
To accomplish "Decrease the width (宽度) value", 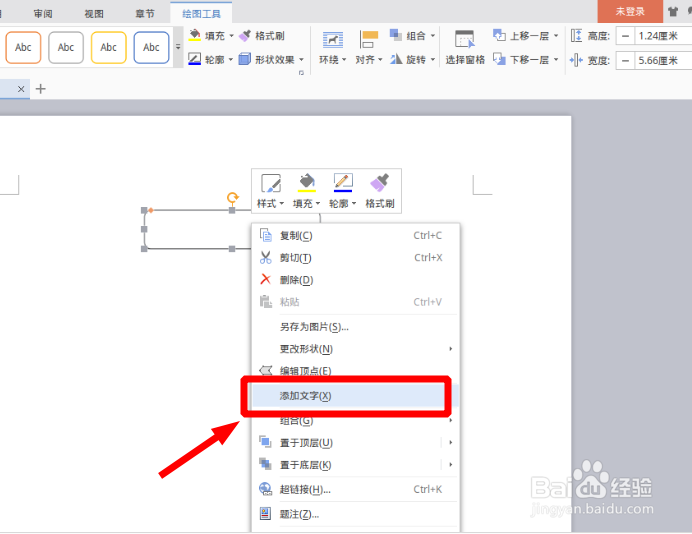I will pyautogui.click(x=625, y=60).
